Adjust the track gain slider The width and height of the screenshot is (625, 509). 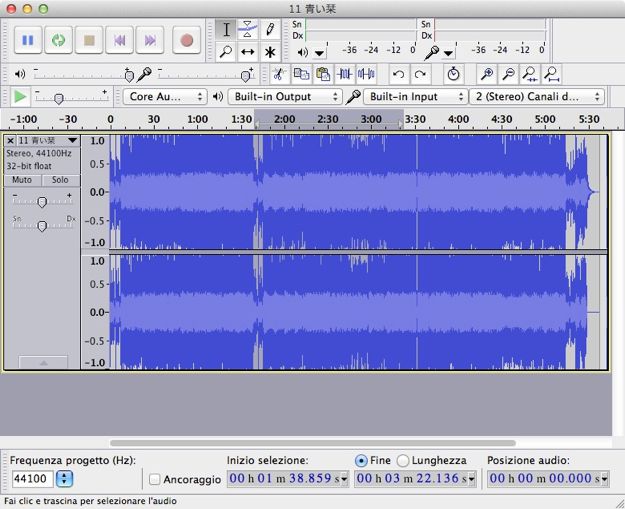(x=42, y=202)
